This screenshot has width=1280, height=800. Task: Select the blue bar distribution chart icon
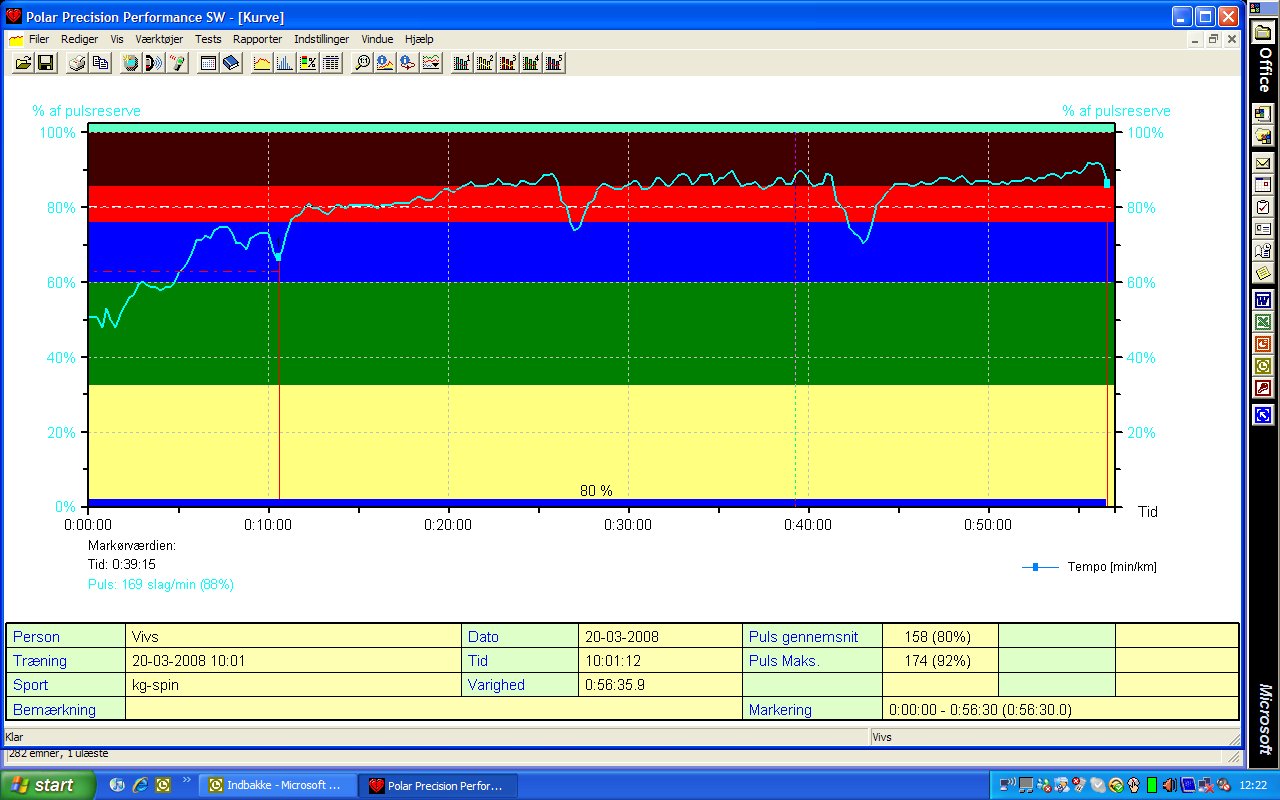pos(285,63)
